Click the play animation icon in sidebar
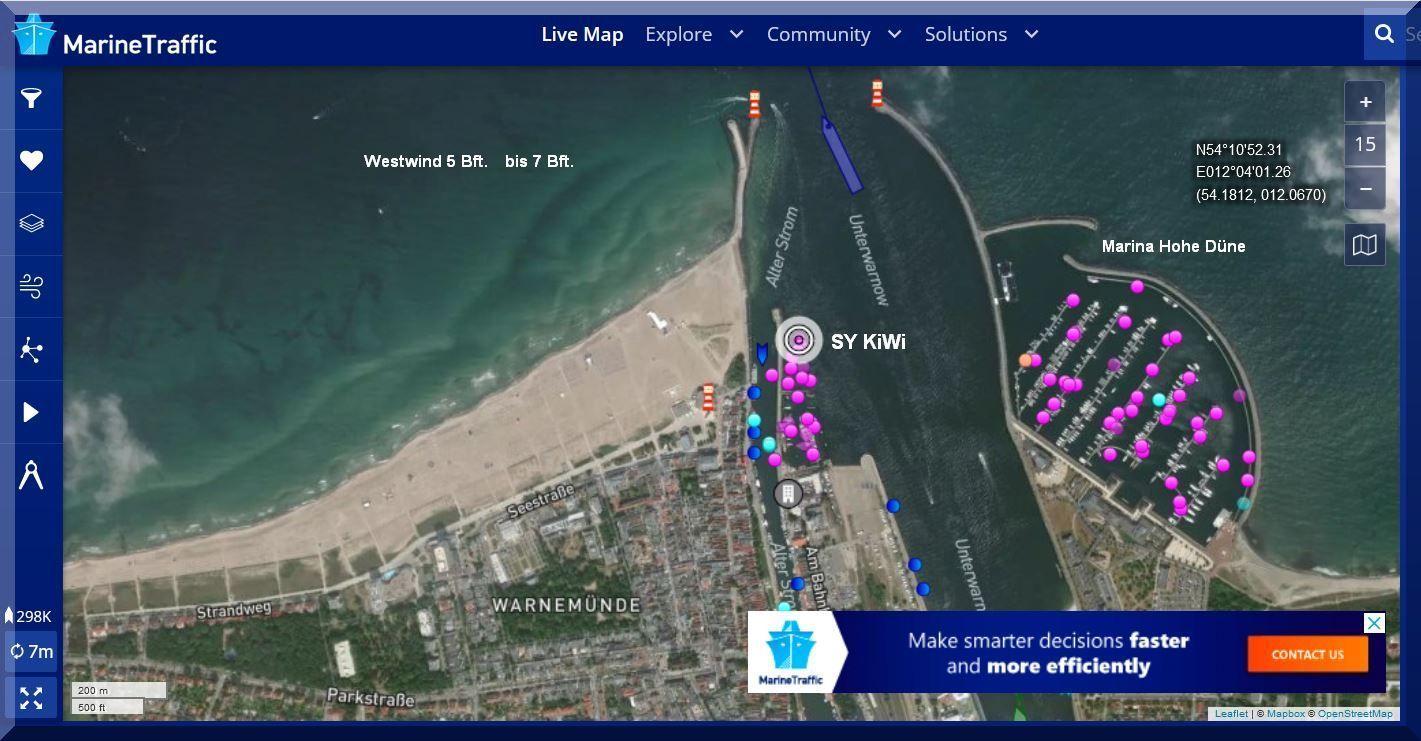1421x741 pixels. [x=31, y=412]
